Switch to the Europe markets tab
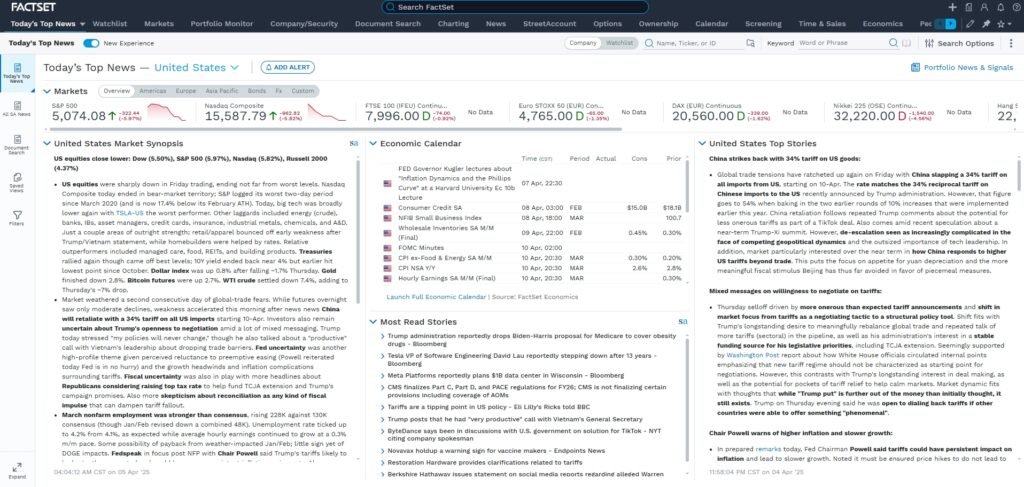This screenshot has width=1024, height=487. tap(185, 91)
